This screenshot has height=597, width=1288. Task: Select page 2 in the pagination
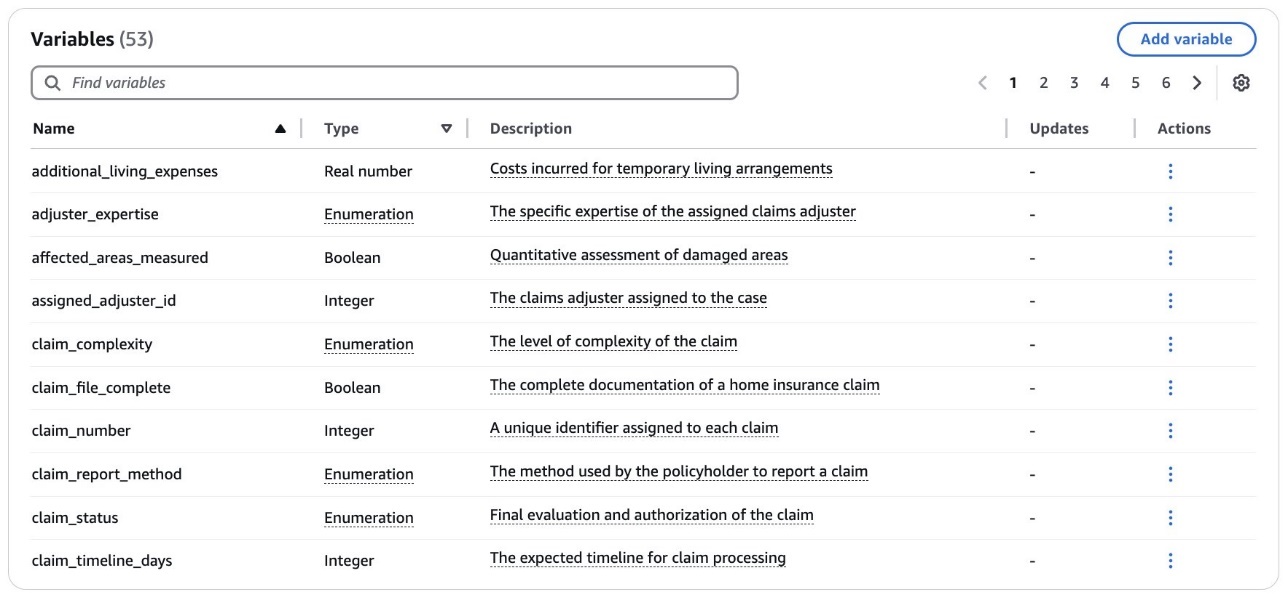(x=1043, y=82)
